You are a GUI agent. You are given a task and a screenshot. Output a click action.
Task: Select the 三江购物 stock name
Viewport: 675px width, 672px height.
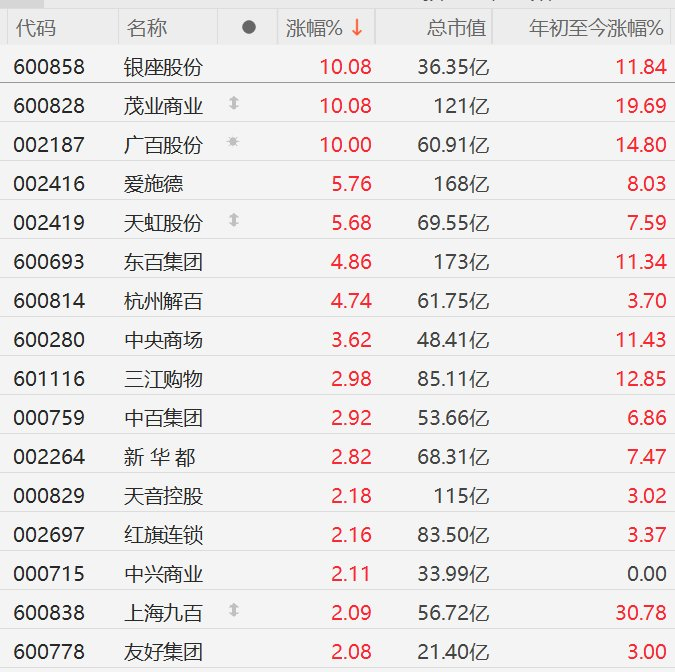163,379
